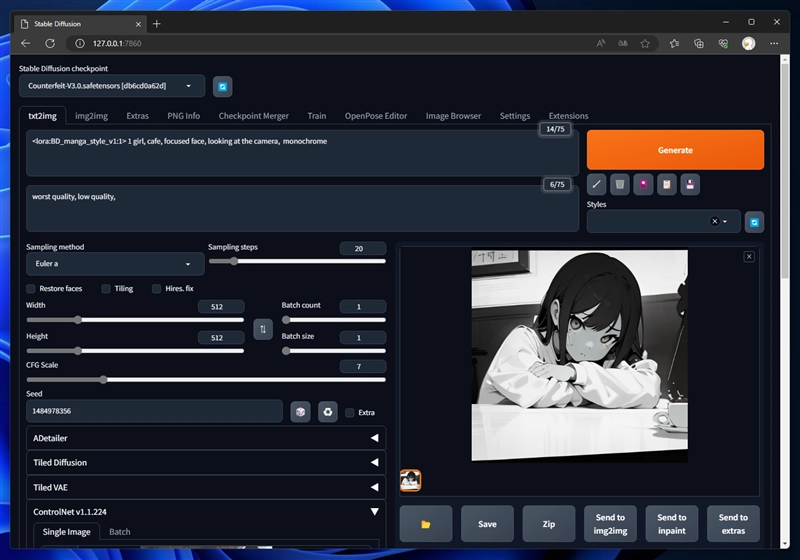View site information icon in address bar
Image resolution: width=800 pixels, height=560 pixels.
80,43
